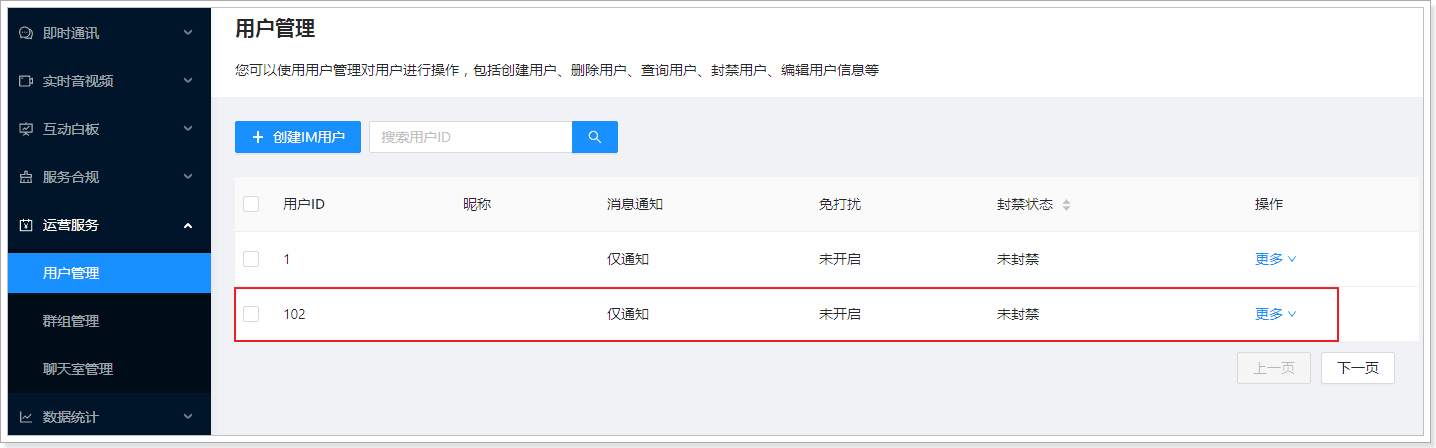Toggle the select-all checkbox in table header

[251, 204]
